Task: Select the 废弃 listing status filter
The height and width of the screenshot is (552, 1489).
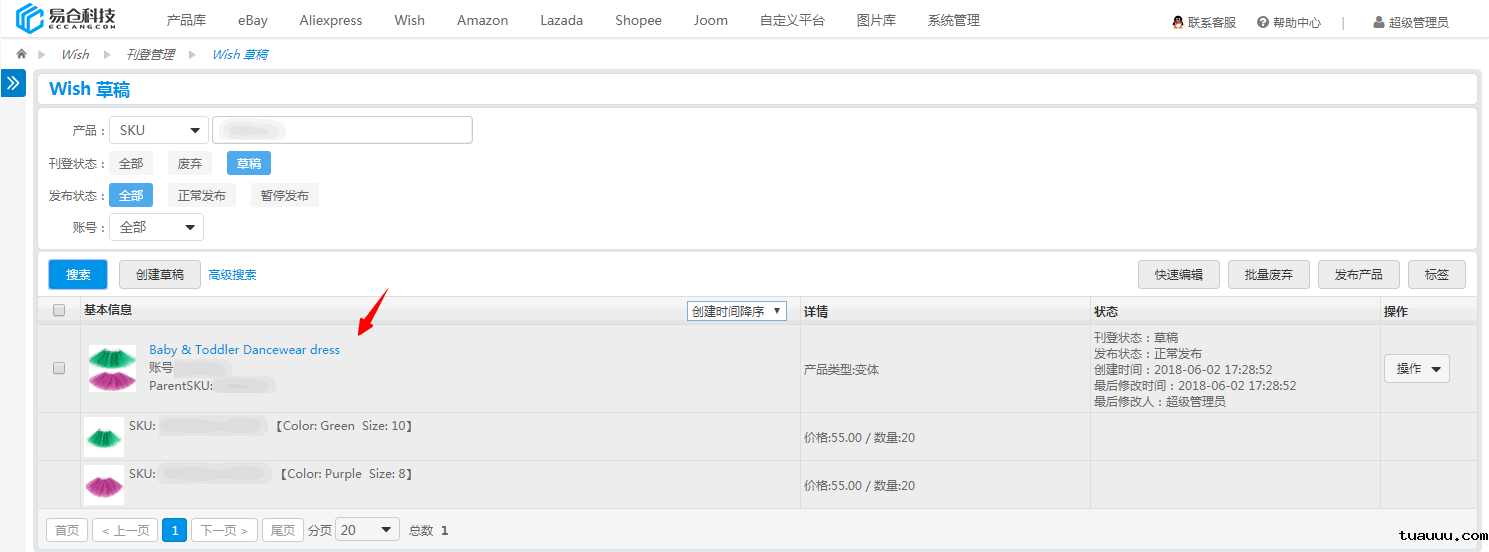Action: (190, 163)
